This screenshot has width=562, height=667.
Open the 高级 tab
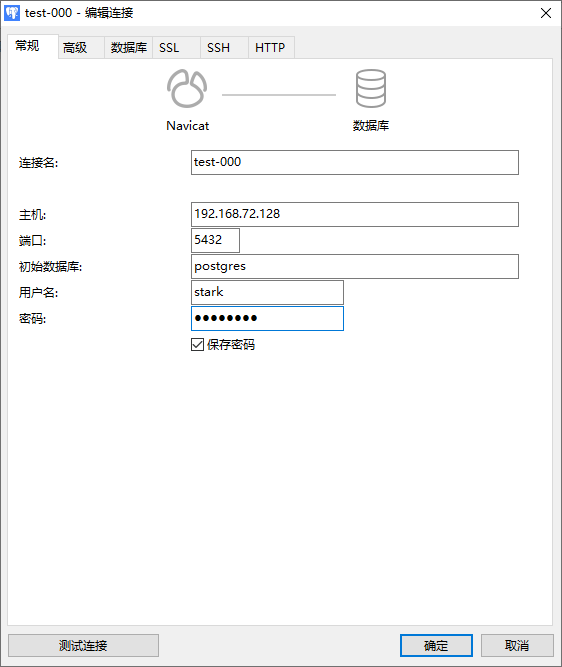point(81,48)
